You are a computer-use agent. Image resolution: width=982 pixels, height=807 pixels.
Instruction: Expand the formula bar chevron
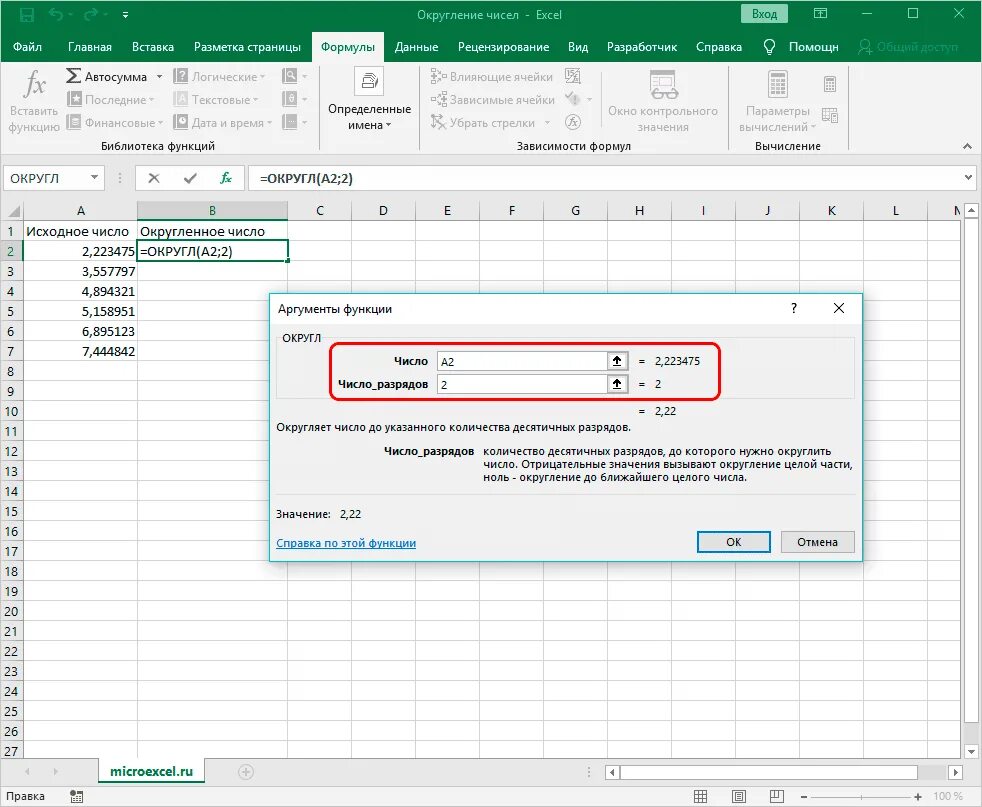click(x=968, y=178)
